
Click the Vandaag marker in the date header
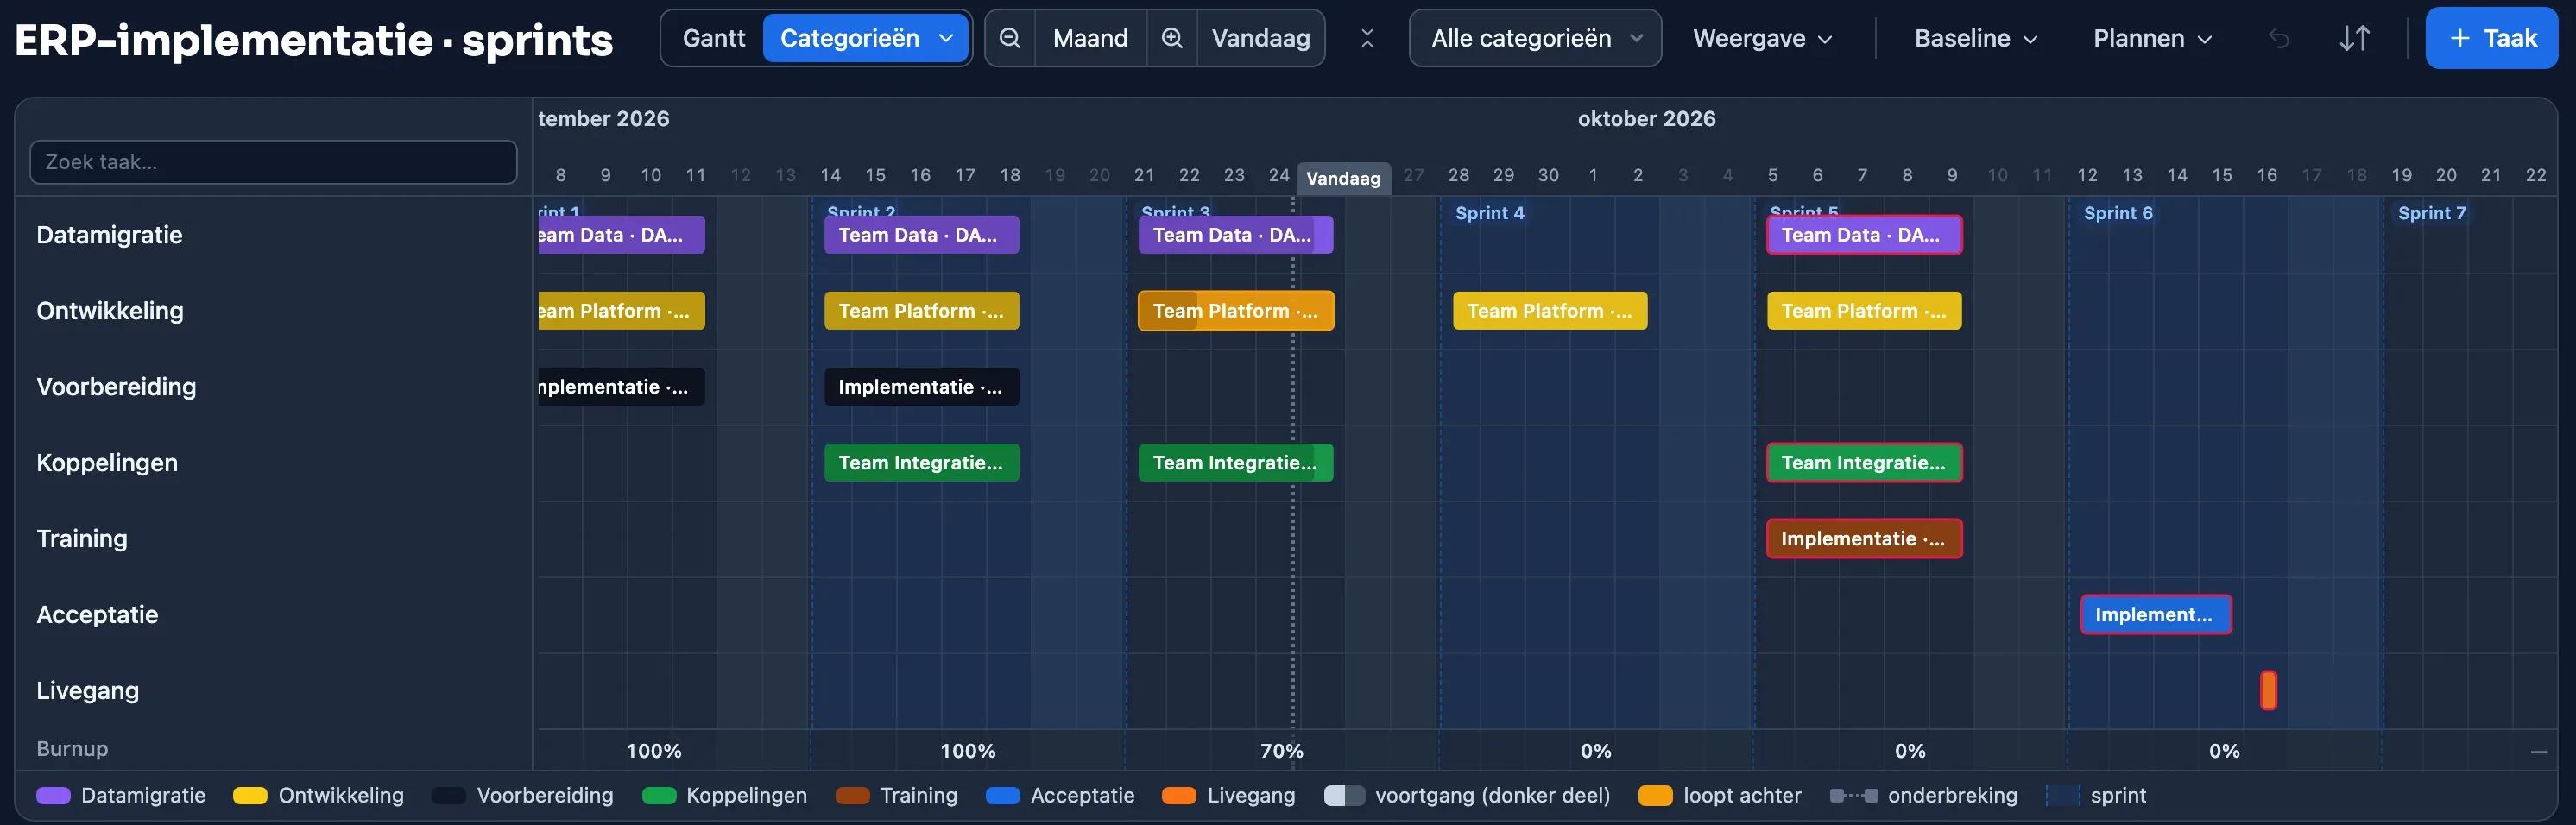click(x=1343, y=178)
